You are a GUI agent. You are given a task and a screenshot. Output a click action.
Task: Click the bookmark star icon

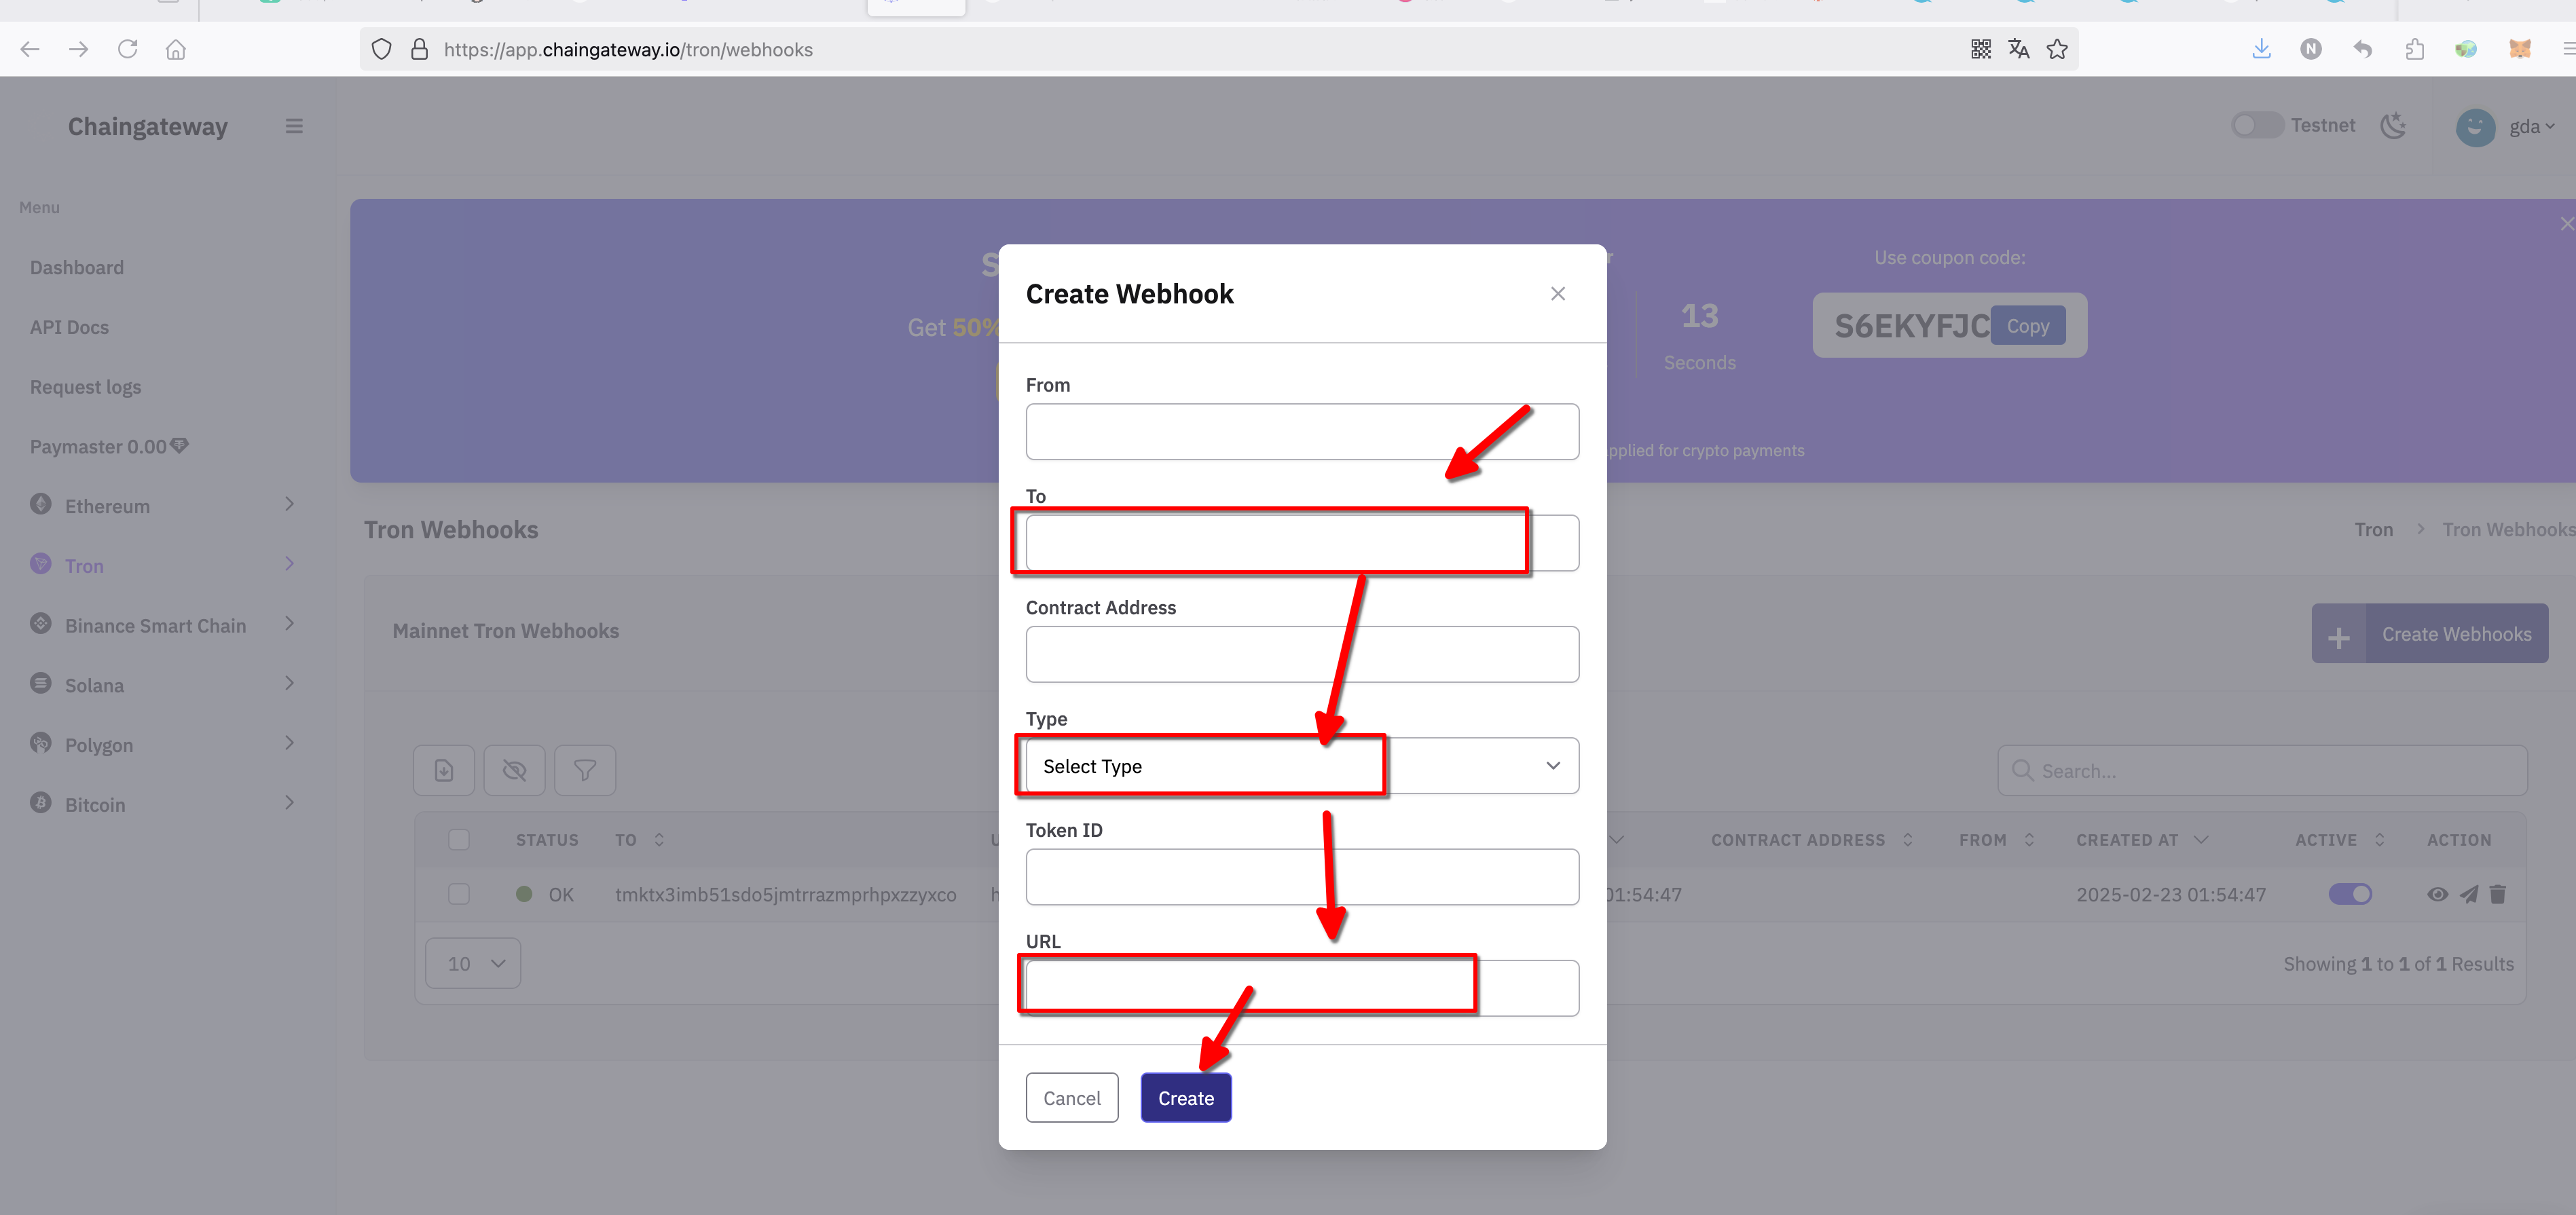(x=2057, y=49)
